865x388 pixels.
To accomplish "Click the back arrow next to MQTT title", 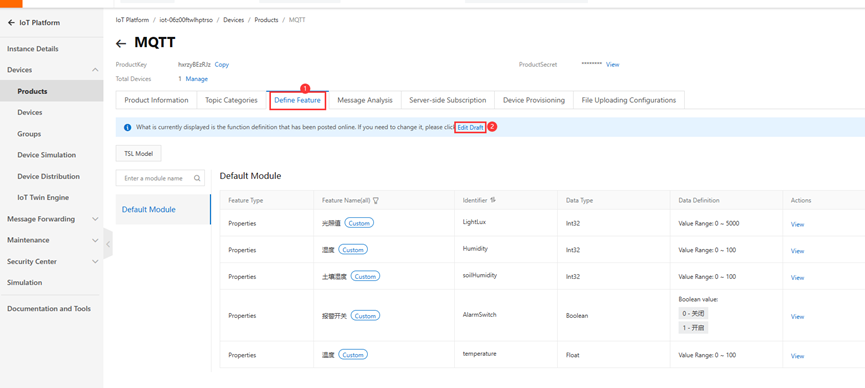I will pyautogui.click(x=121, y=44).
